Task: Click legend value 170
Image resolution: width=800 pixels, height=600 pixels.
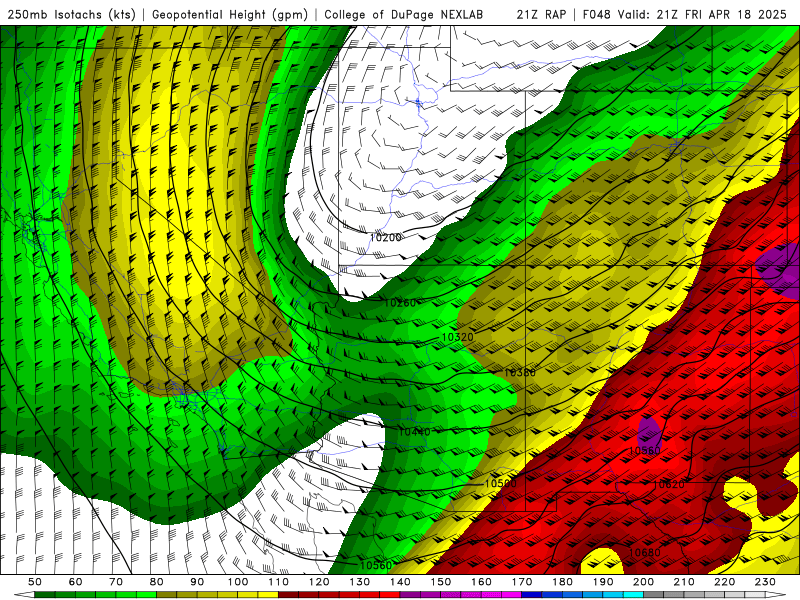Action: click(522, 582)
